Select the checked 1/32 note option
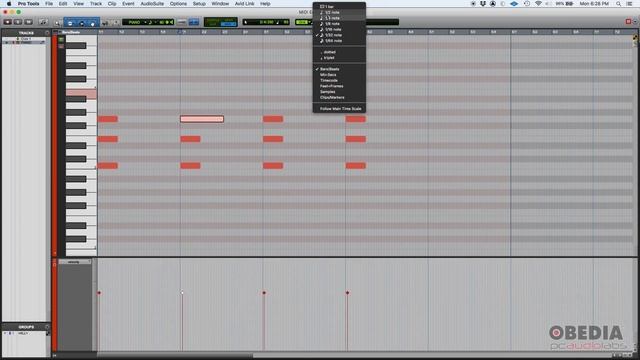The image size is (640, 360). tap(339, 35)
